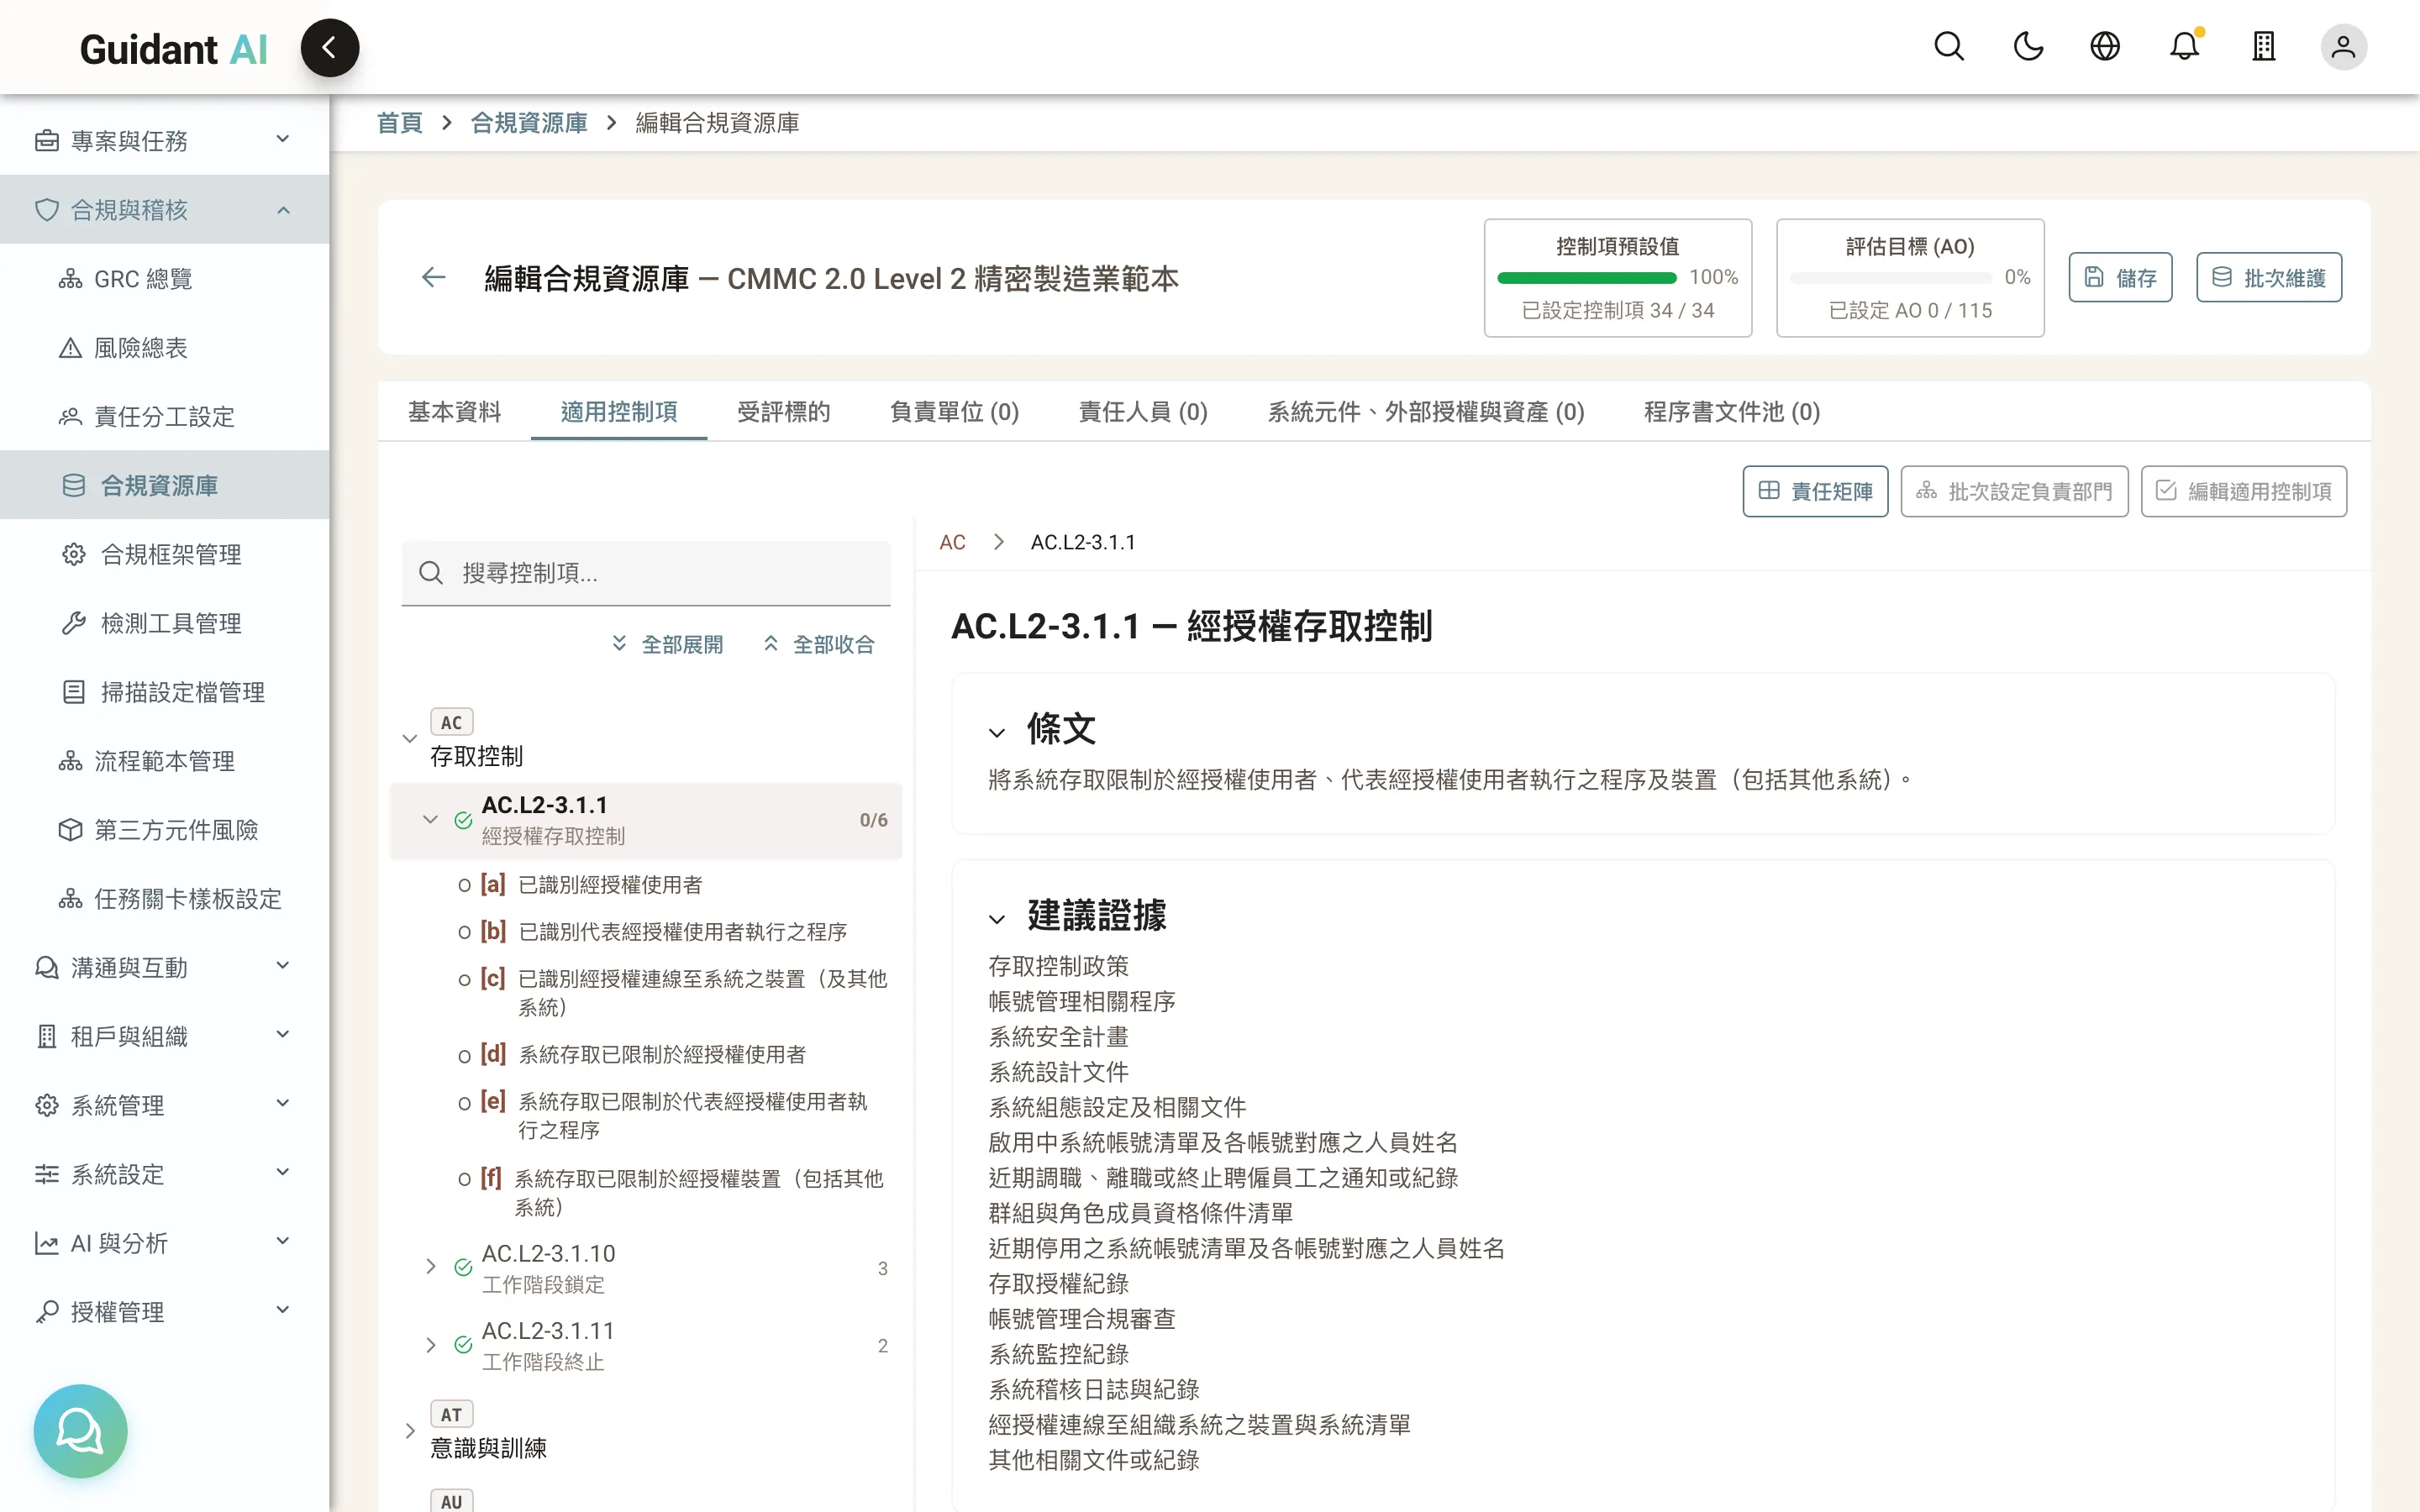Open 流程範本管理 in sidebar
This screenshot has height=1512, width=2420.
pos(164,761)
